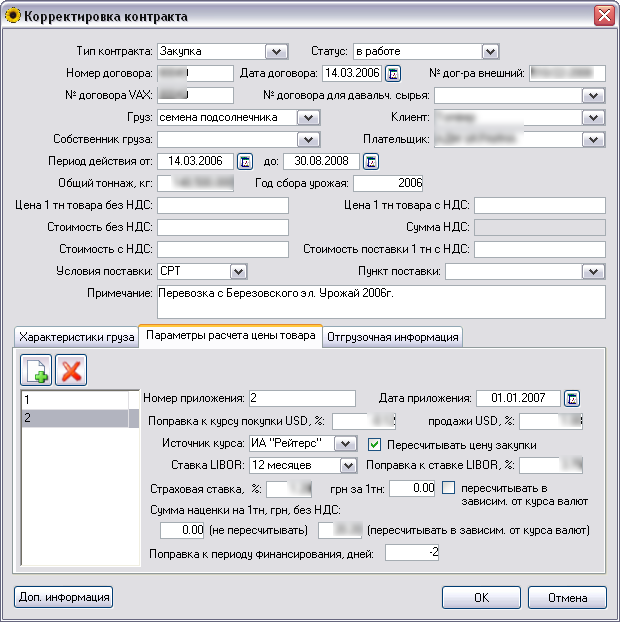Expand the Груз dropdown
620x622 pixels.
[309, 117]
